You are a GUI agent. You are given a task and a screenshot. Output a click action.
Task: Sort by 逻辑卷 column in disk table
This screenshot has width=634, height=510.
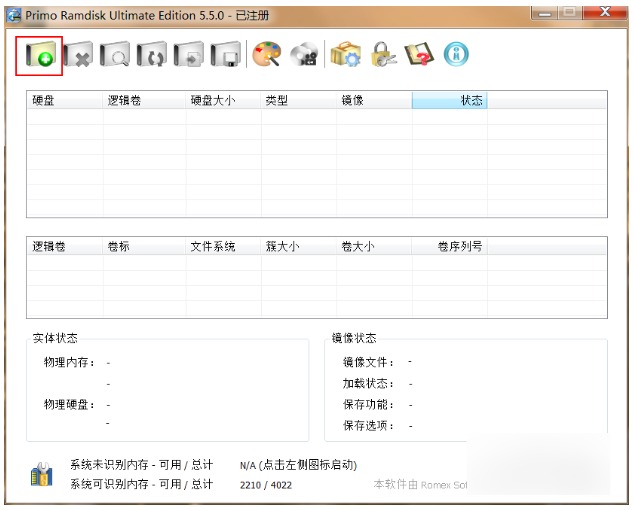pos(144,100)
